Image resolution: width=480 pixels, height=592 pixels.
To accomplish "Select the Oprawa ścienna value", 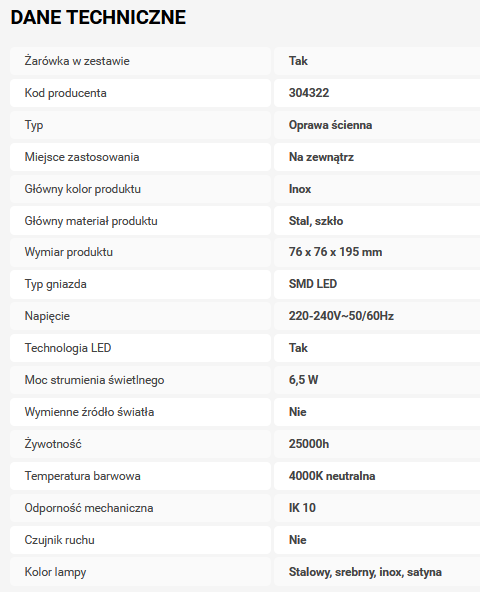I will 330,125.
